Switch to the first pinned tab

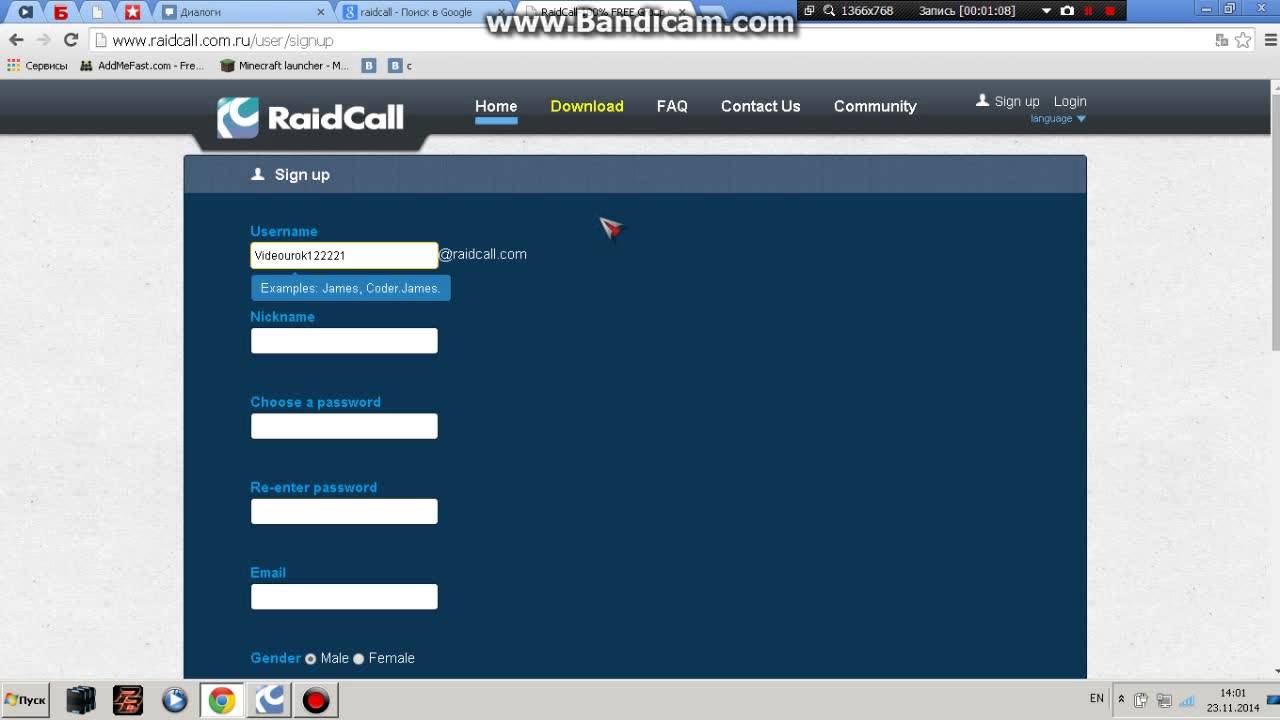click(x=26, y=12)
